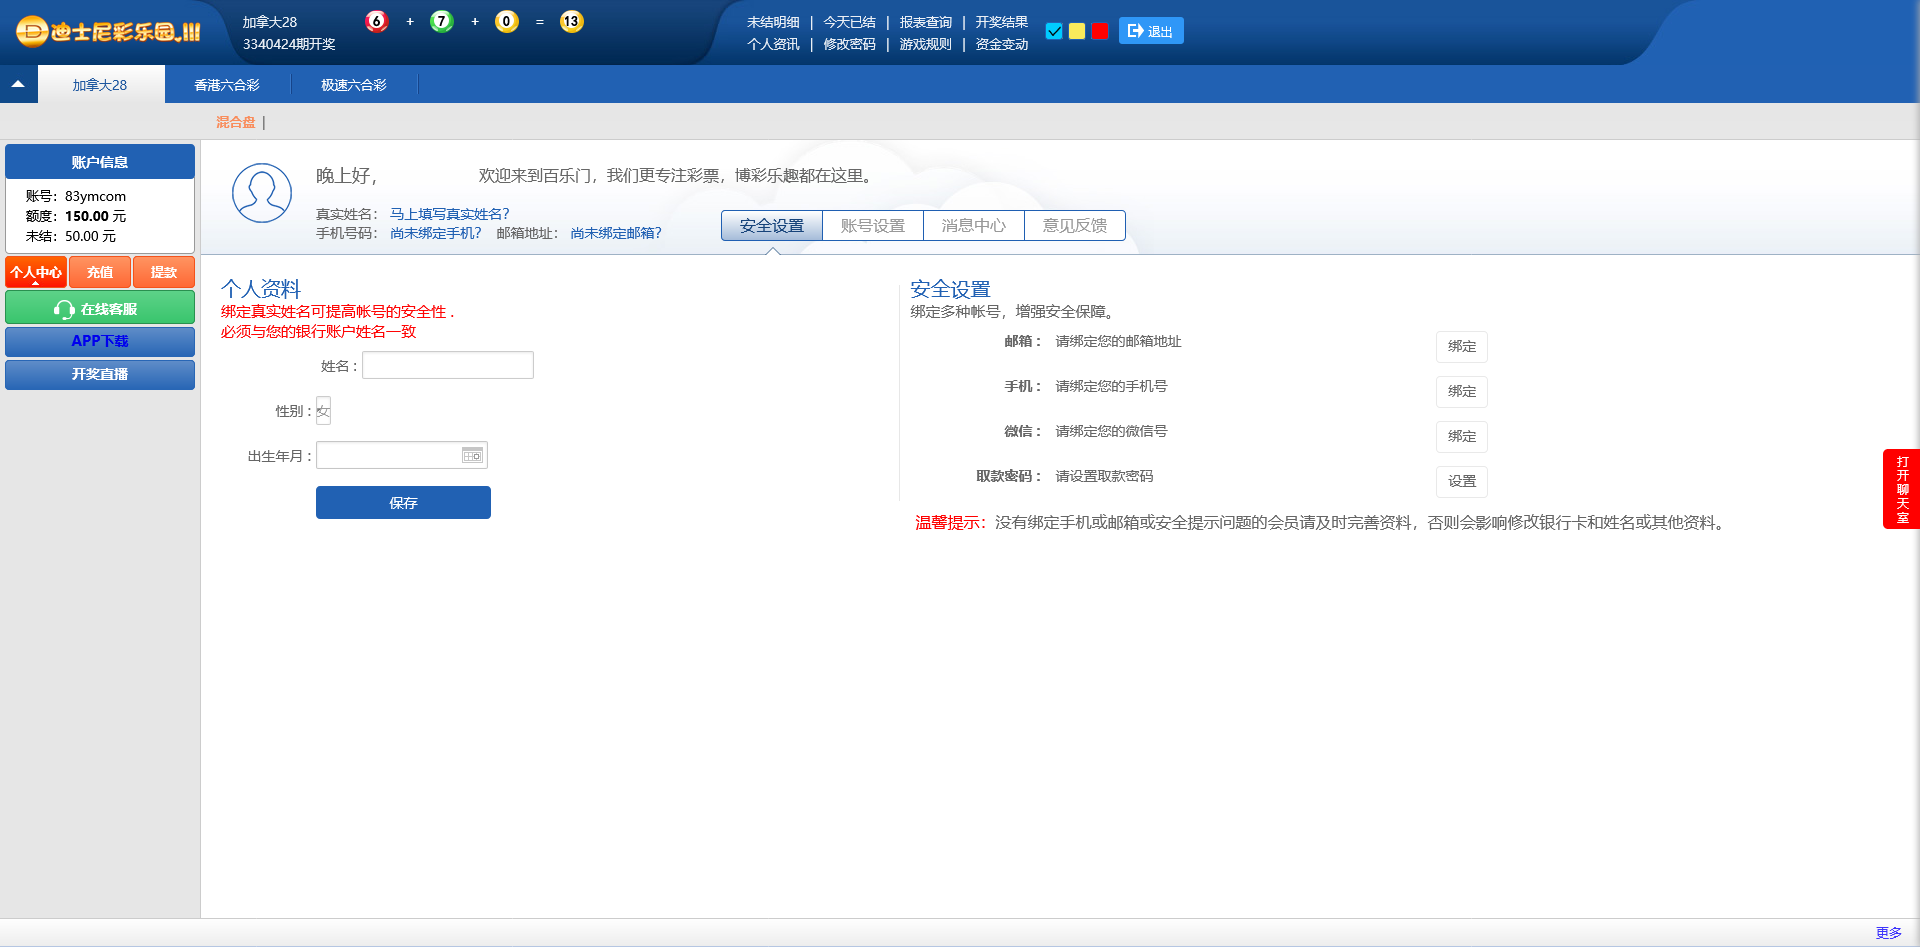This screenshot has height=947, width=1920.
Task: Click the 退出 logout button
Action: point(1150,31)
